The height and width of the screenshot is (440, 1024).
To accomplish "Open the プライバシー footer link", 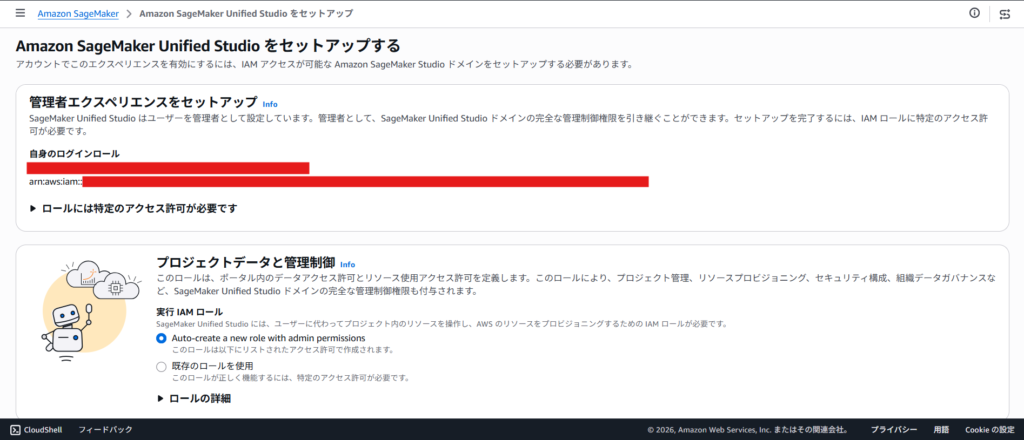I will (x=893, y=430).
